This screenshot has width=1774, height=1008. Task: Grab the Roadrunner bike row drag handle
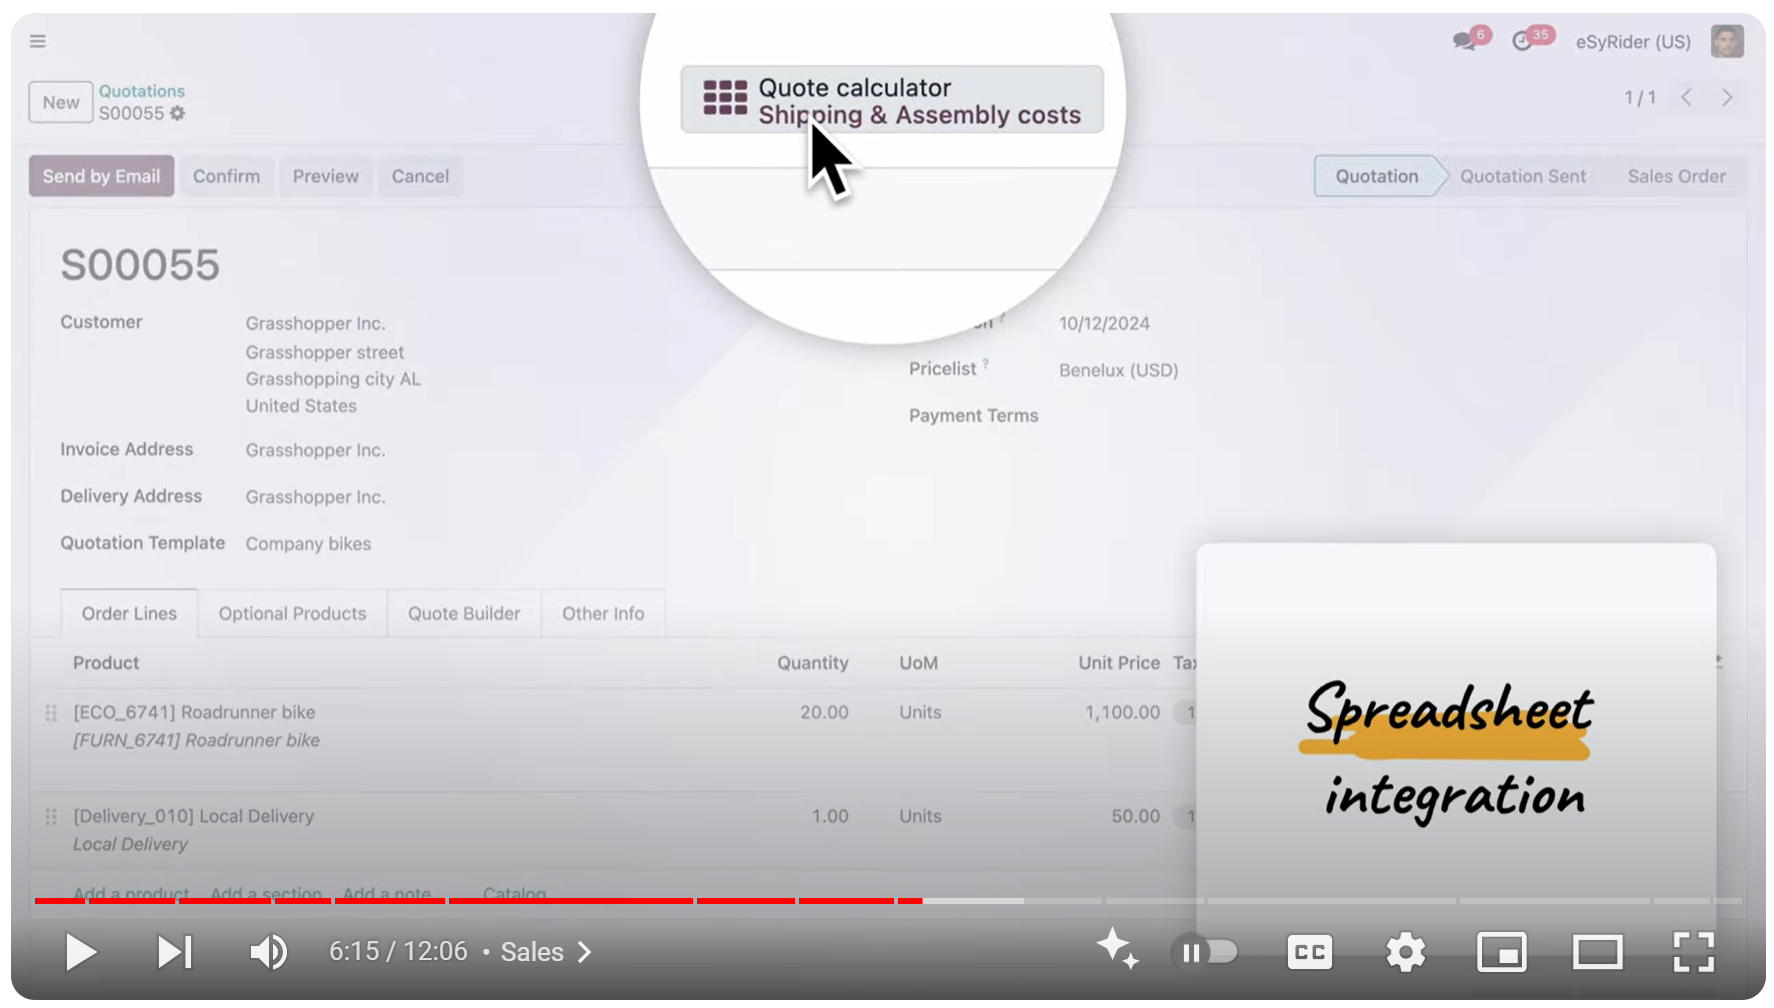coord(51,713)
